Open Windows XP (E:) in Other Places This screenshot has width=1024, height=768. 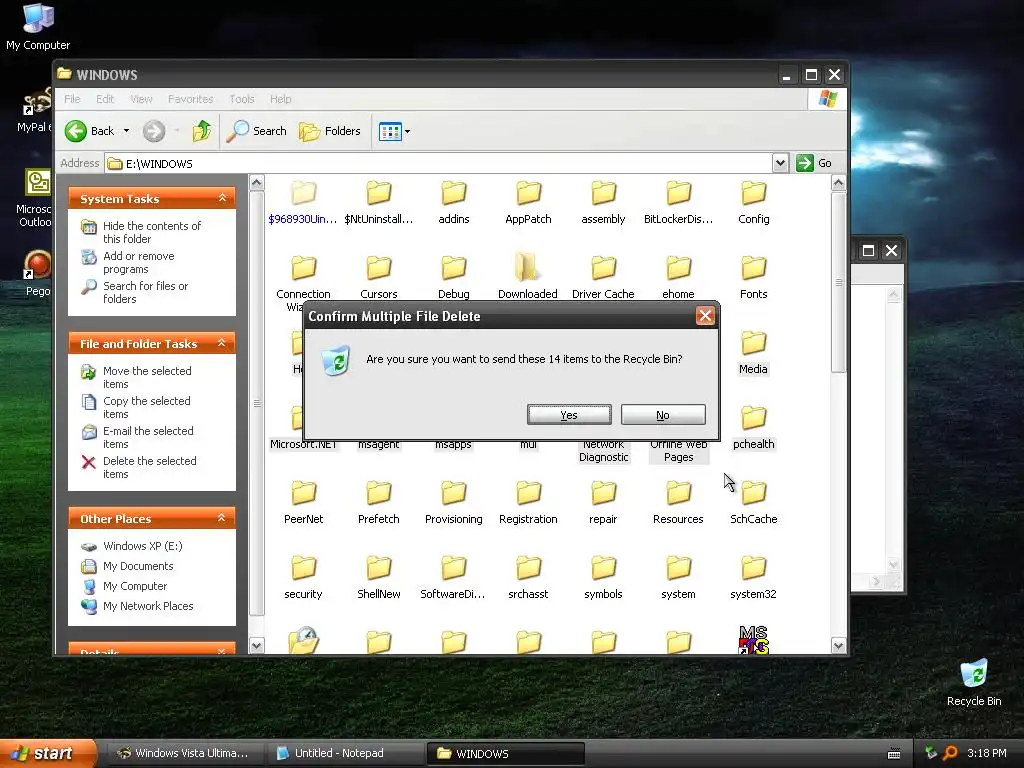click(x=142, y=546)
